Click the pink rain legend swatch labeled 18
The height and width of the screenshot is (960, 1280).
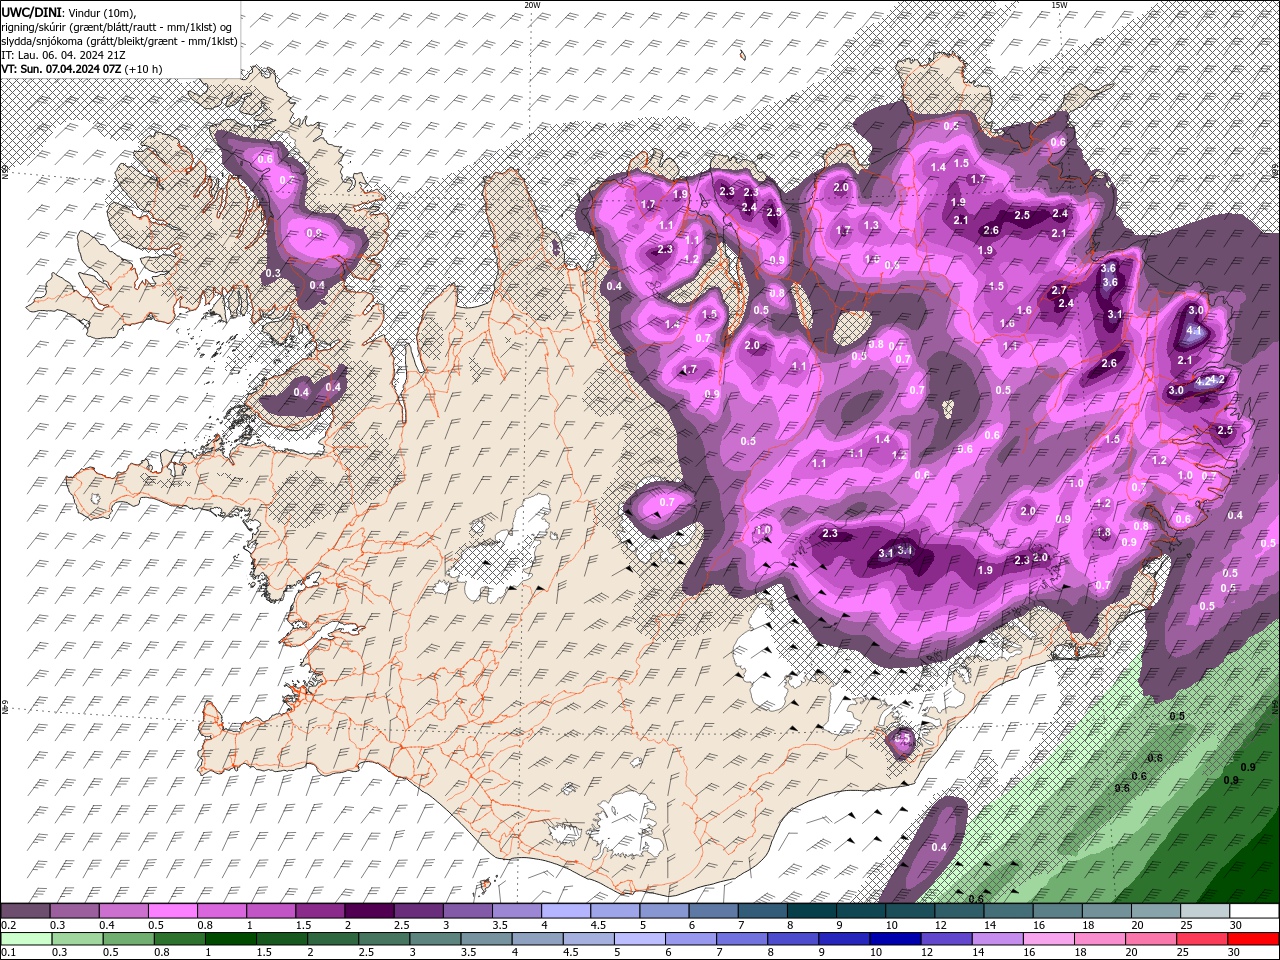1099,939
